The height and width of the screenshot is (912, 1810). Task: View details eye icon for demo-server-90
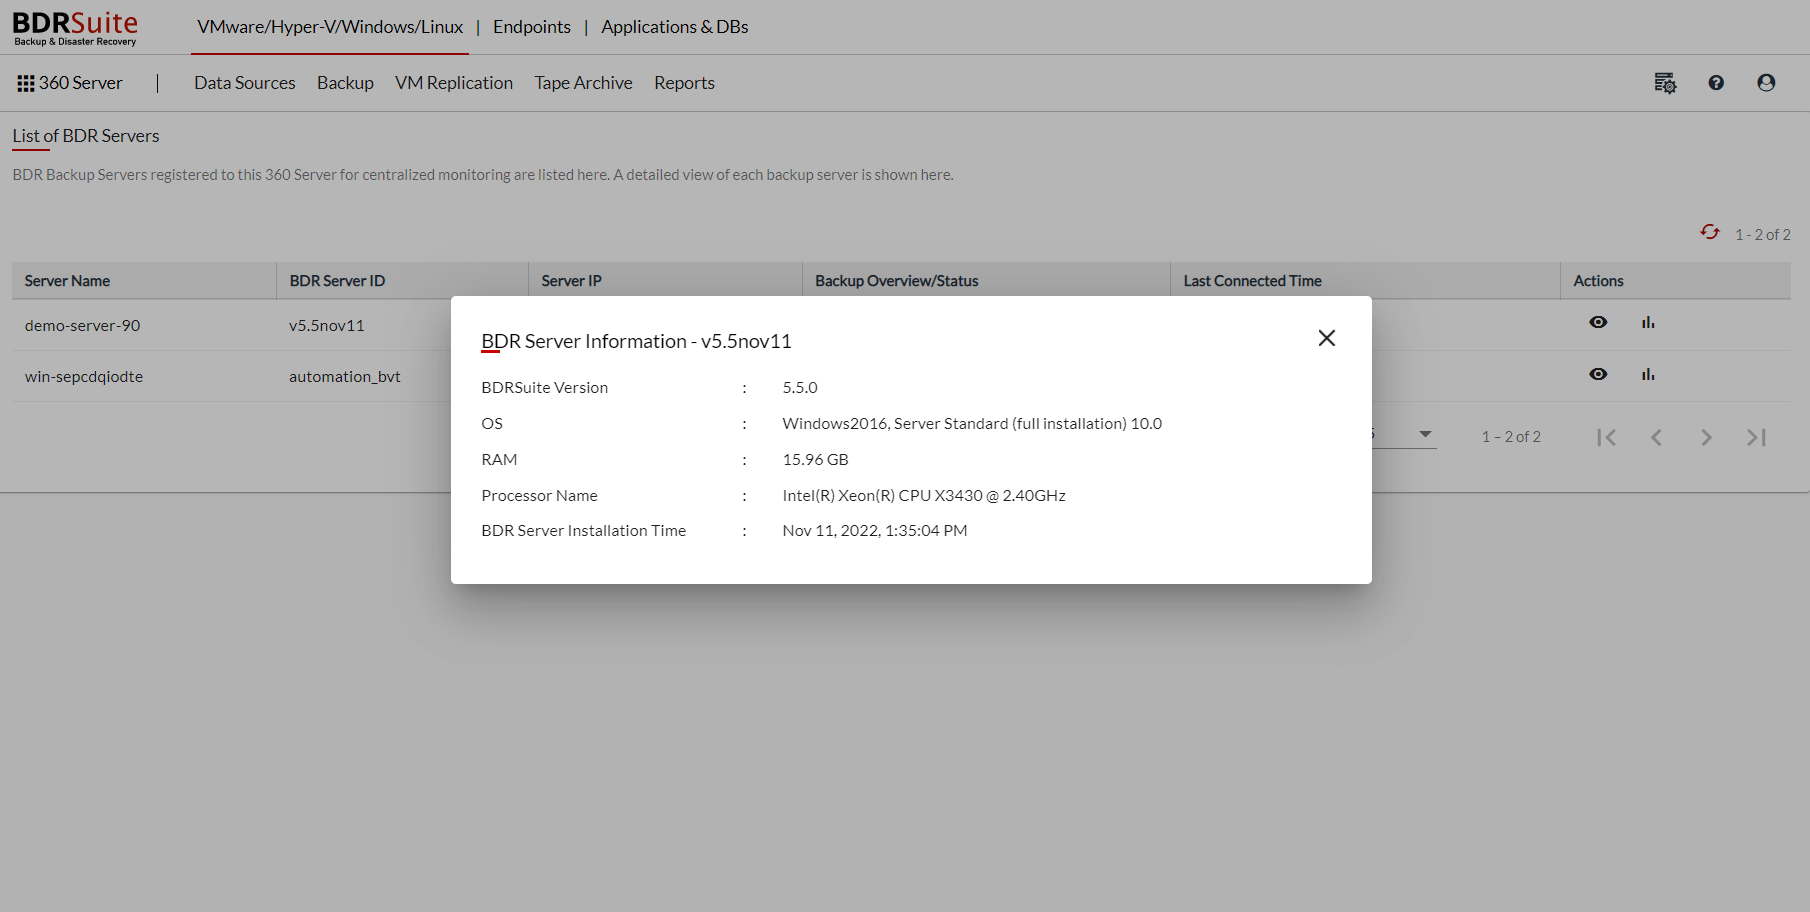[1598, 322]
